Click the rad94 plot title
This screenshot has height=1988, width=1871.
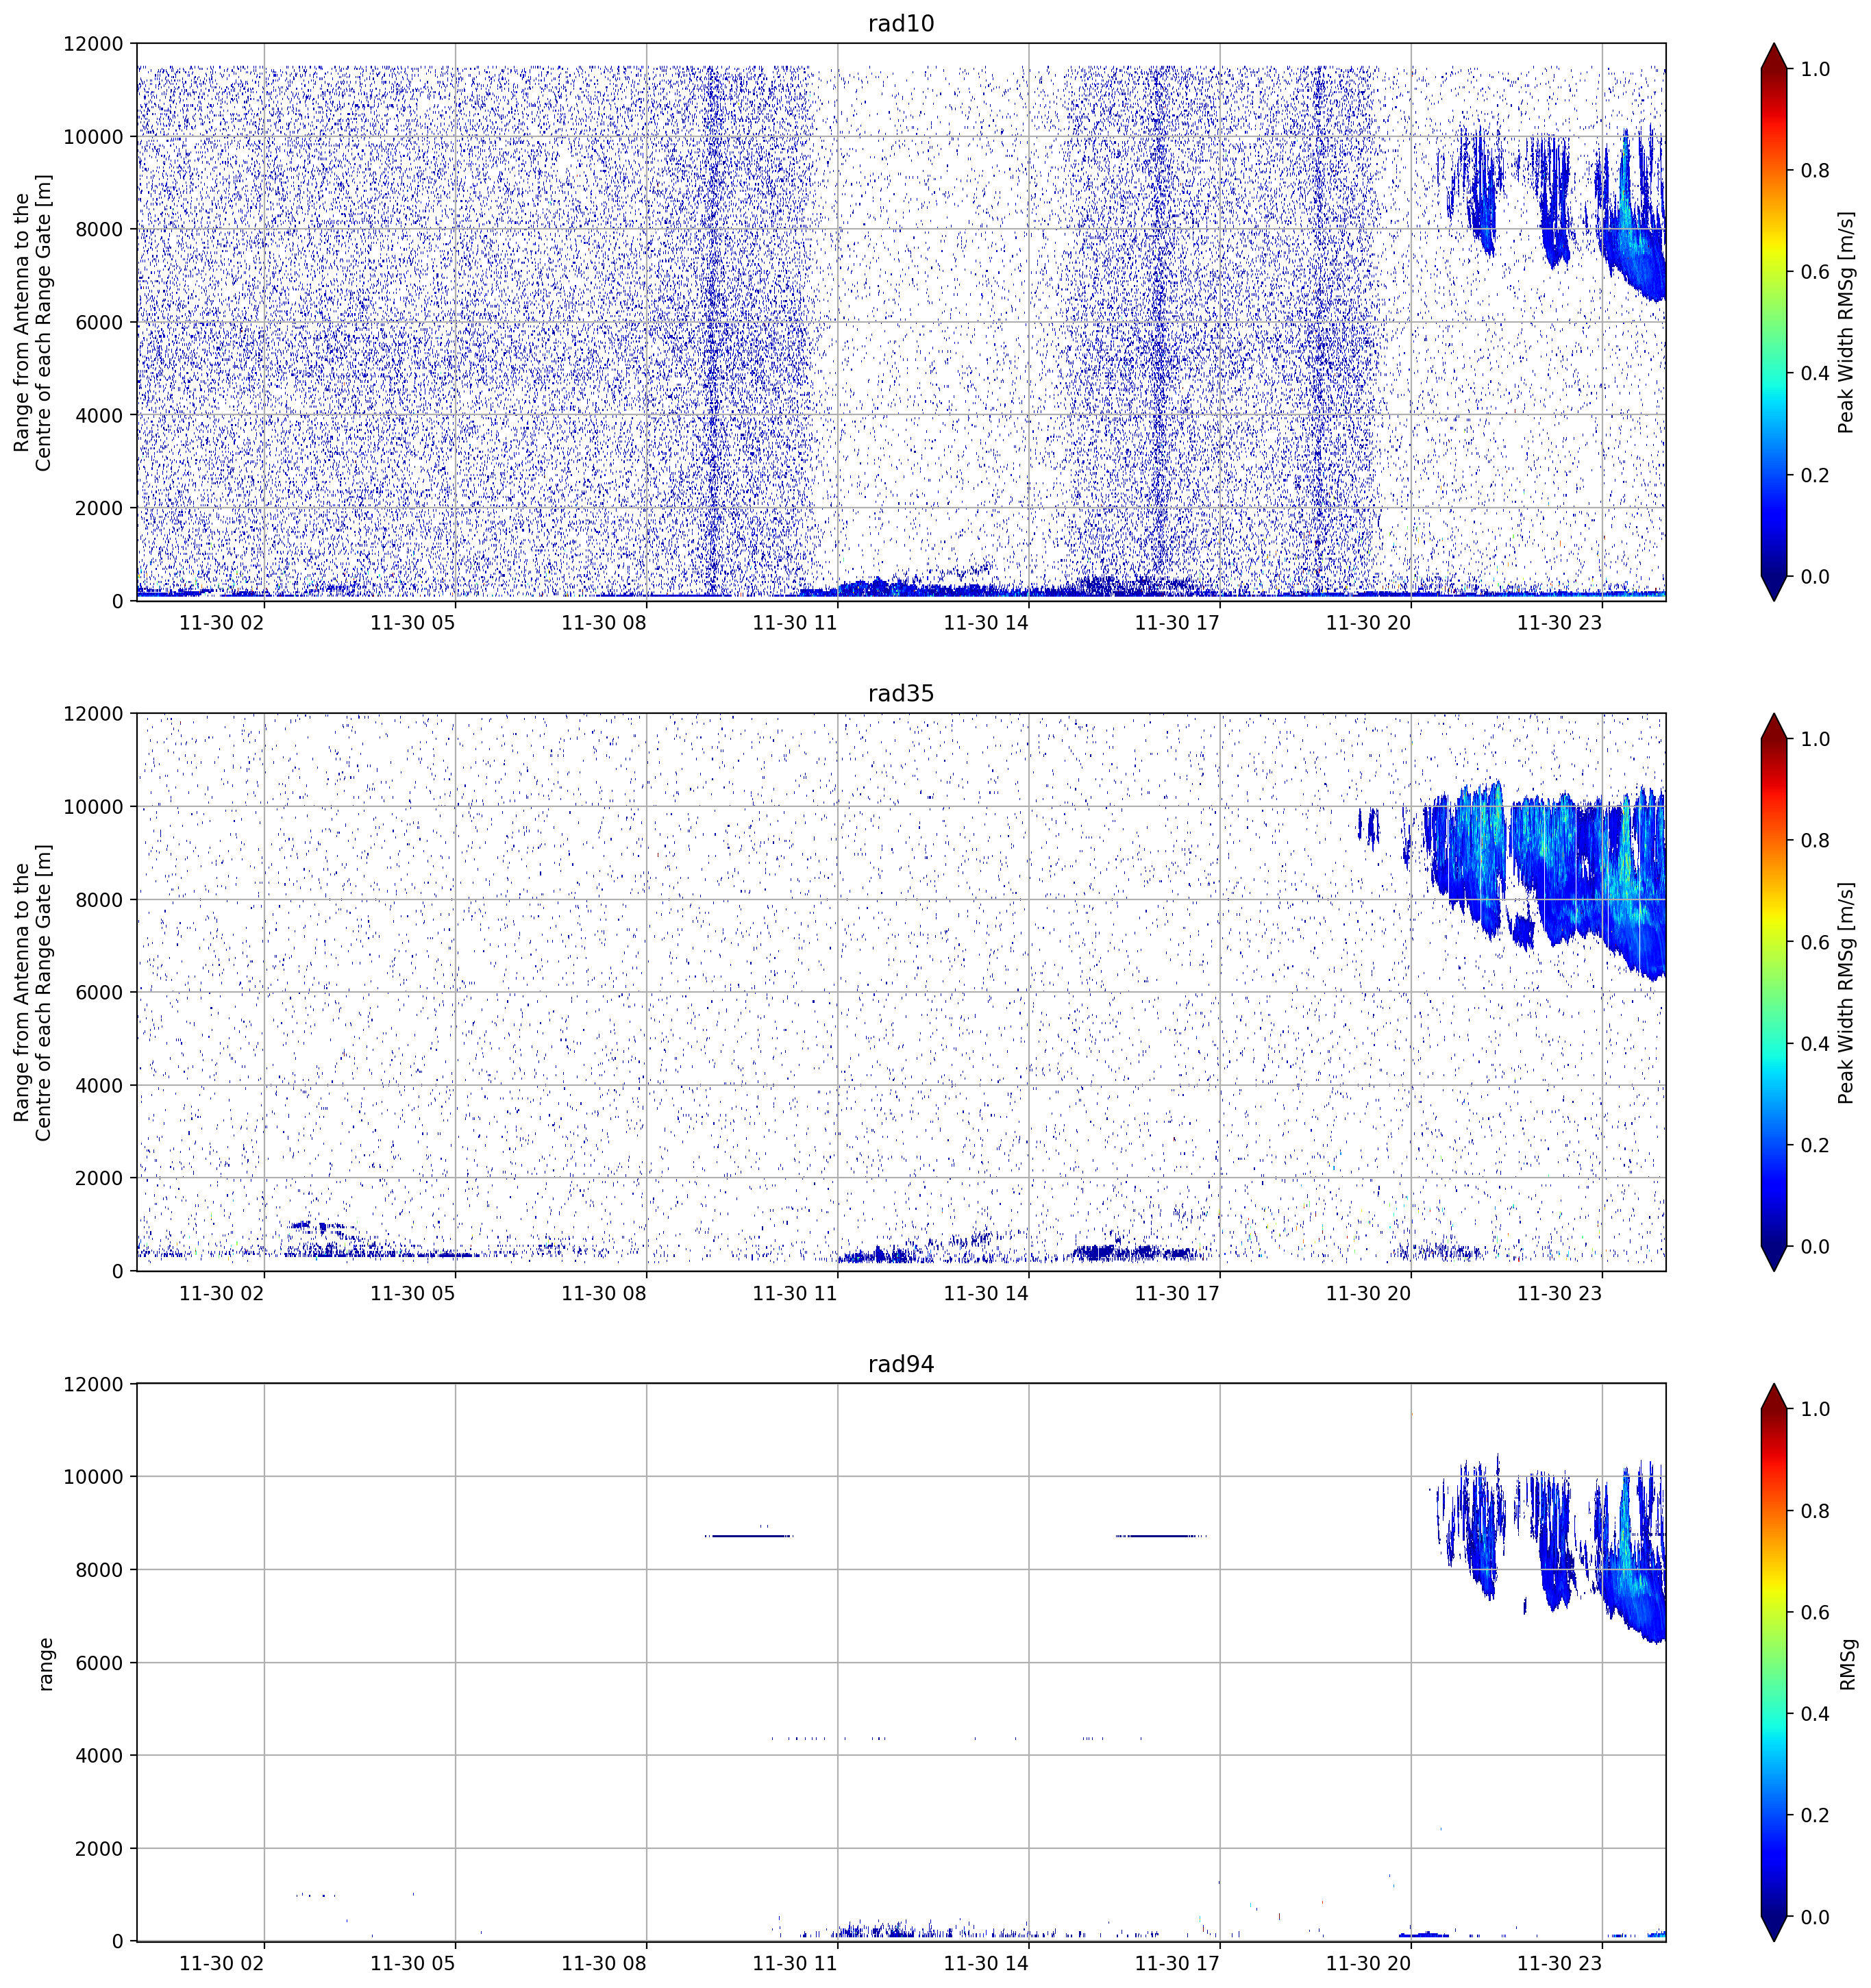[900, 1364]
